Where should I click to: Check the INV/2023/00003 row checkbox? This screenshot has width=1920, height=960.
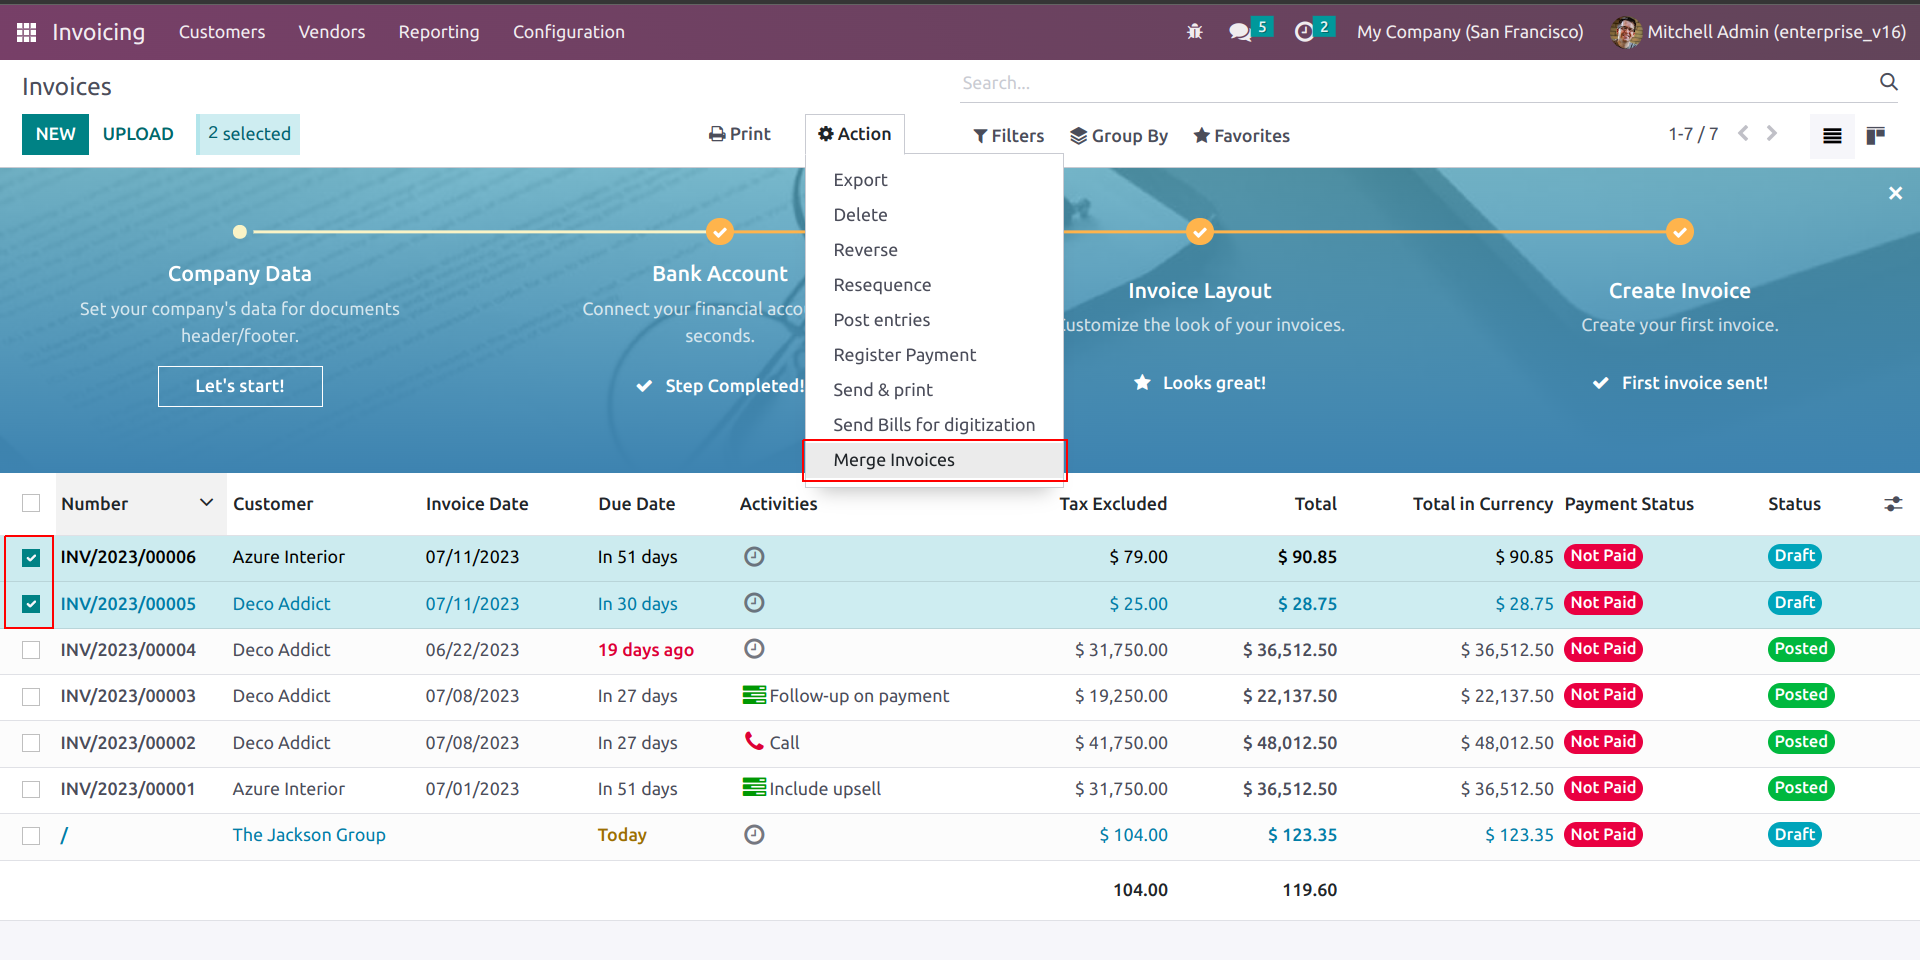31,696
